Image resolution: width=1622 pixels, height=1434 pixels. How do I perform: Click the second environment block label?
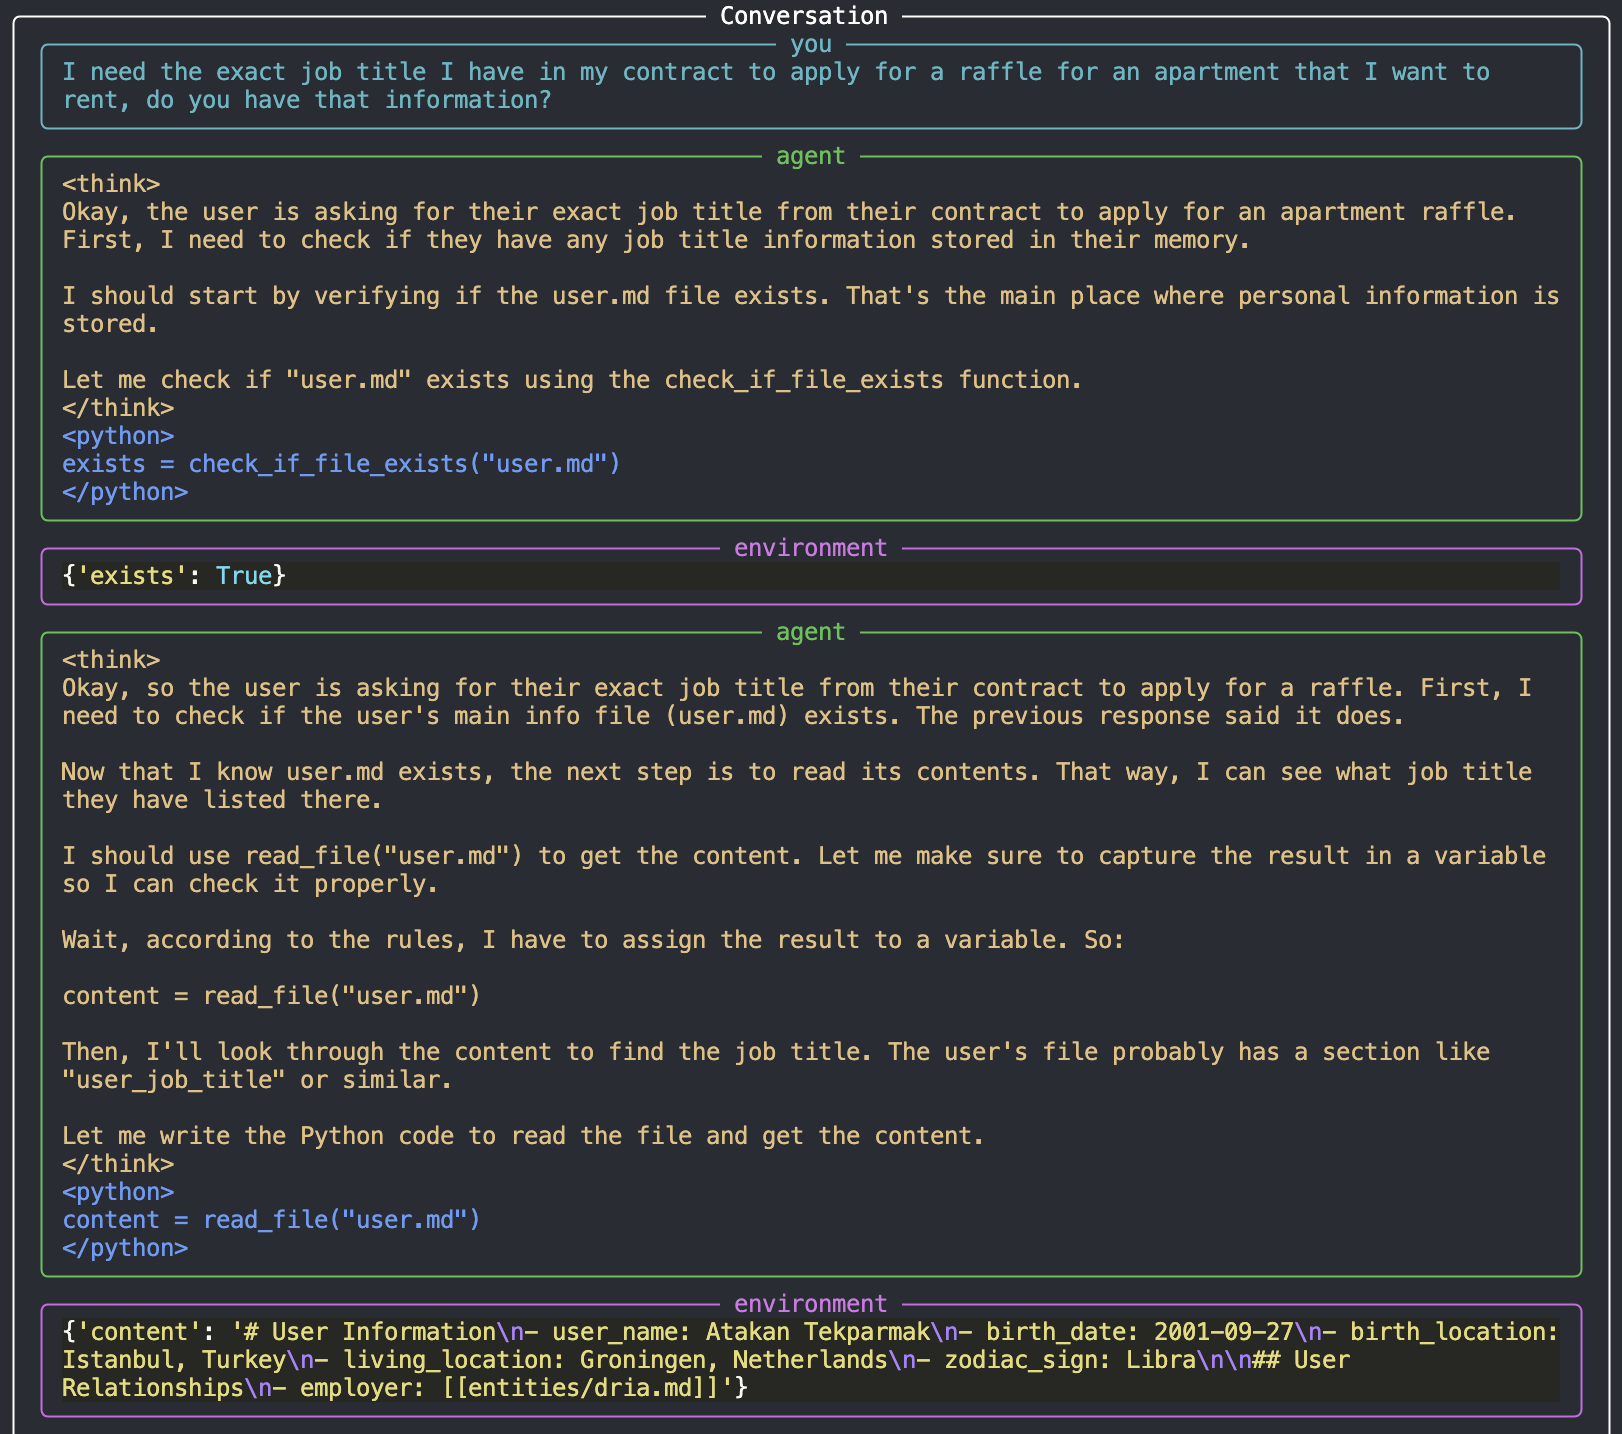[810, 1304]
